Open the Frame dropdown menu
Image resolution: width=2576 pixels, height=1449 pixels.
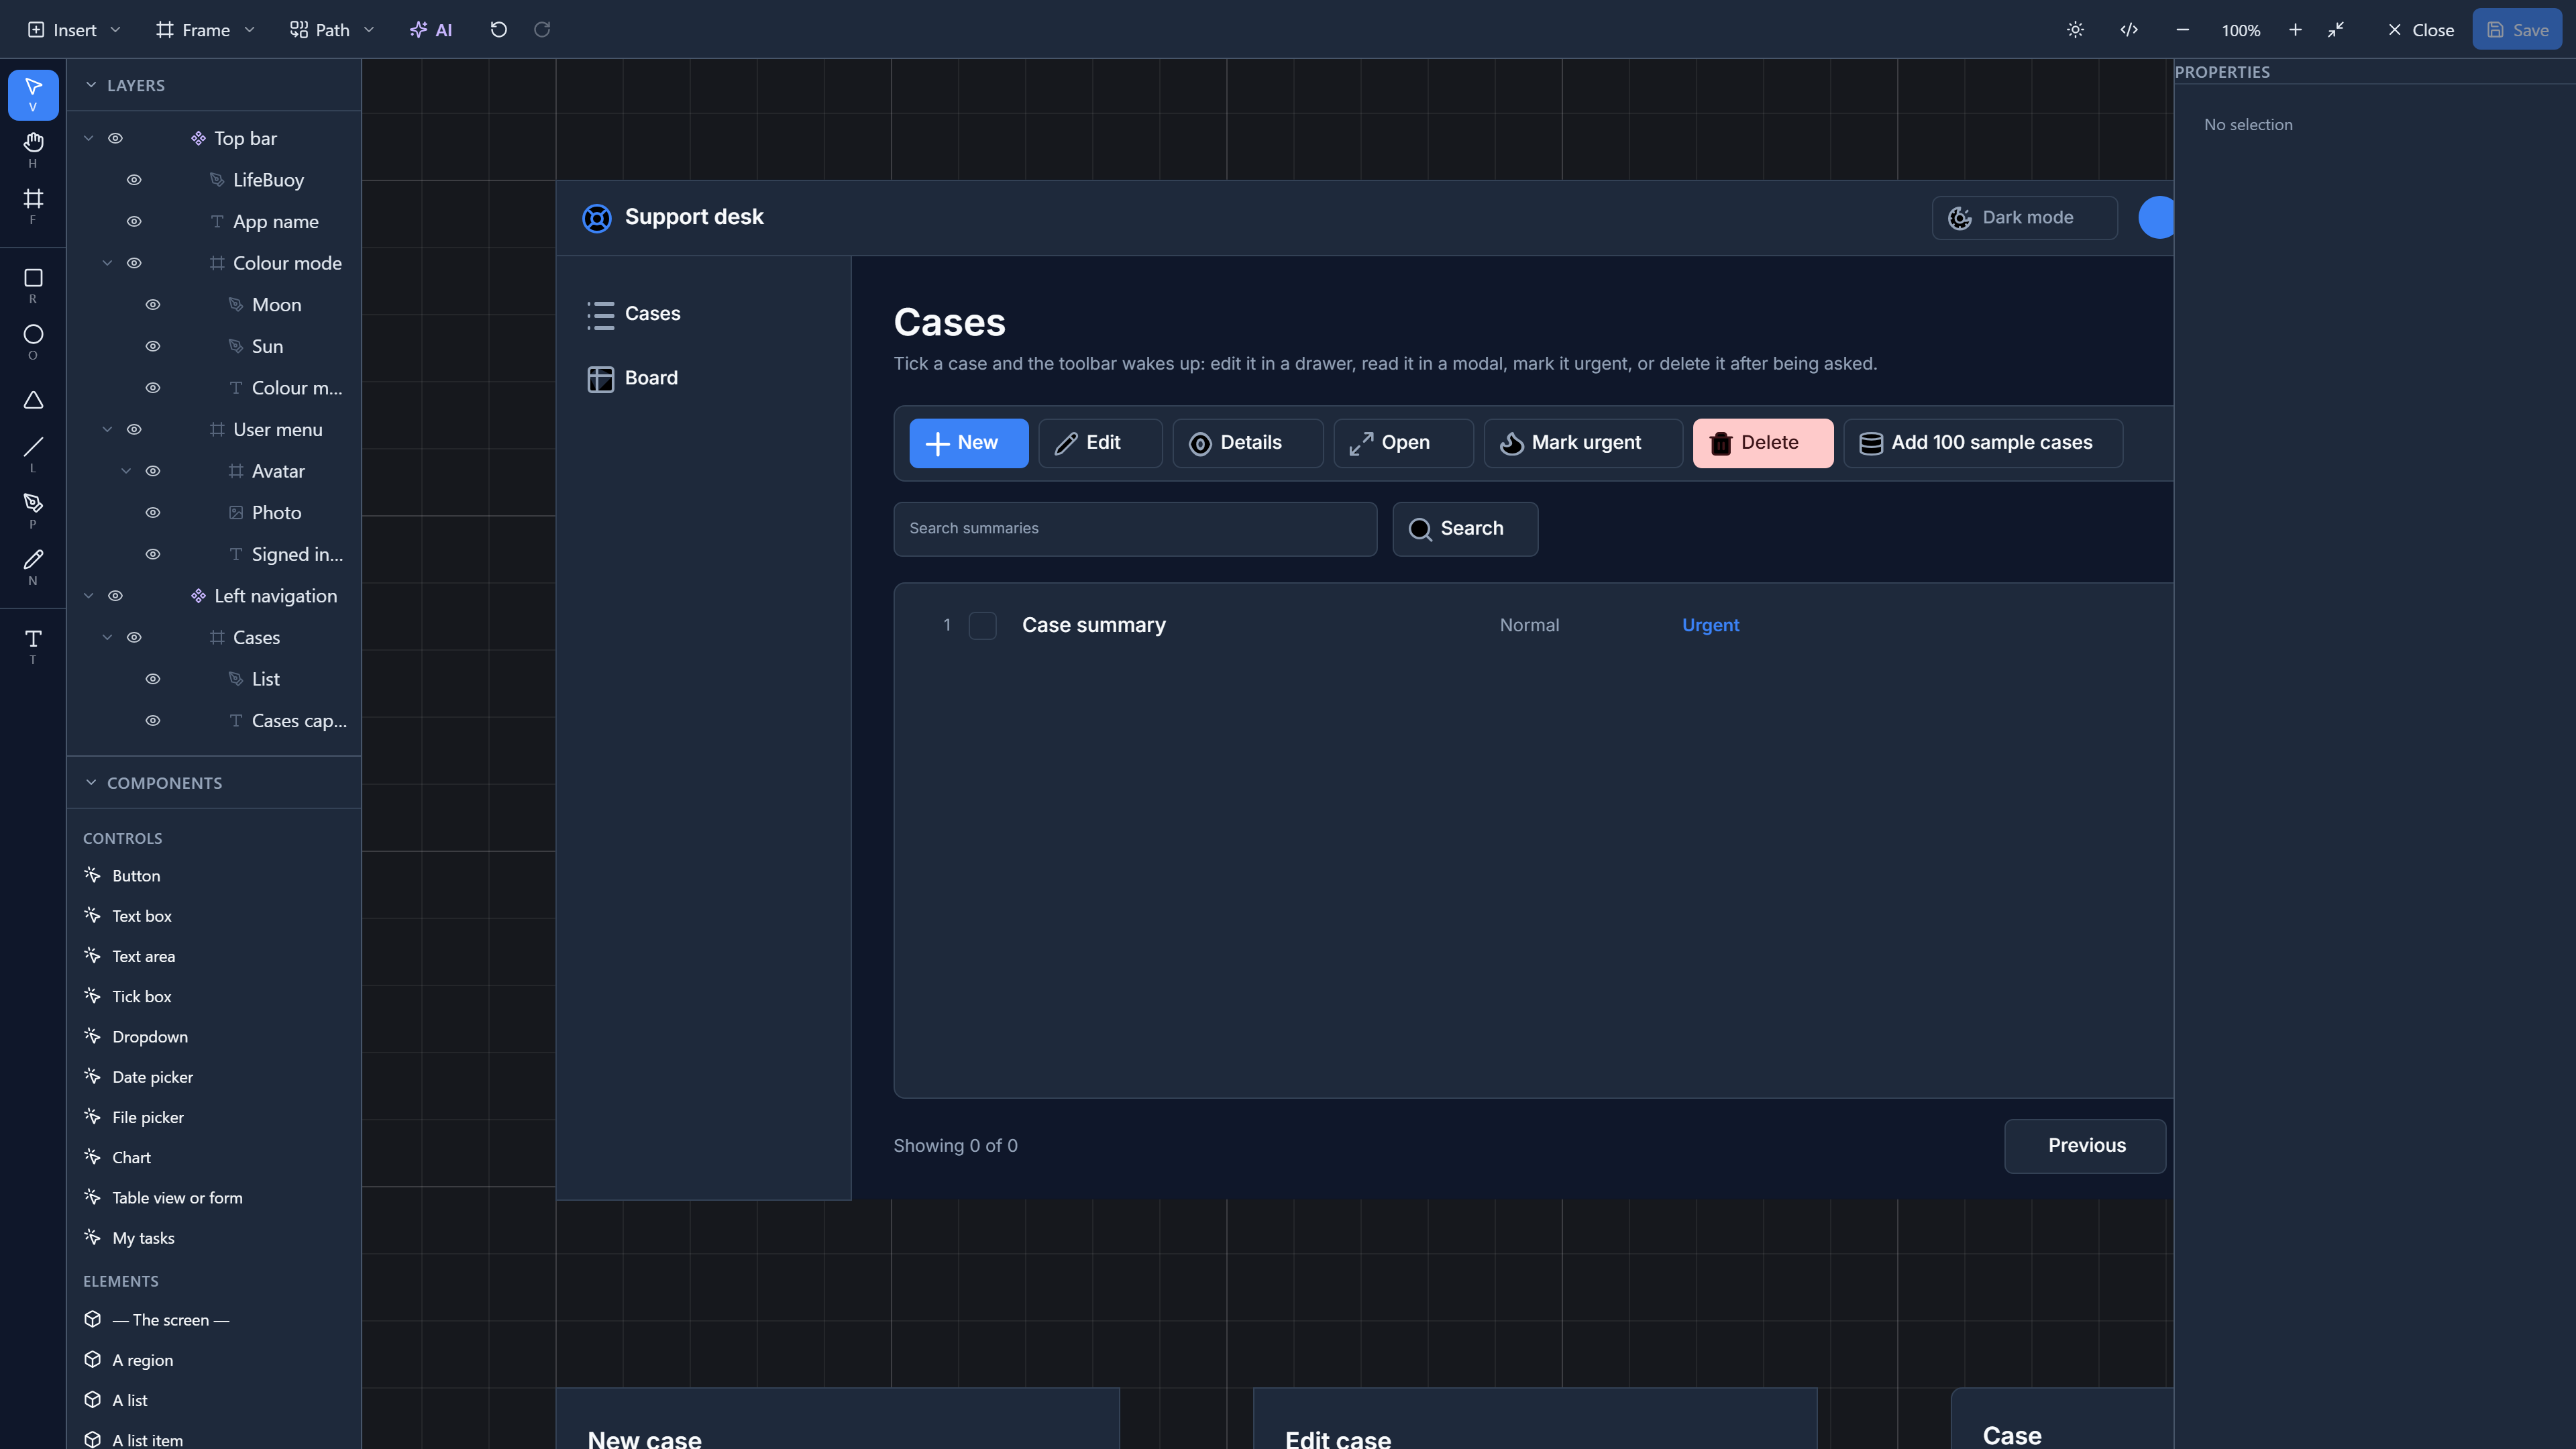pyautogui.click(x=205, y=30)
